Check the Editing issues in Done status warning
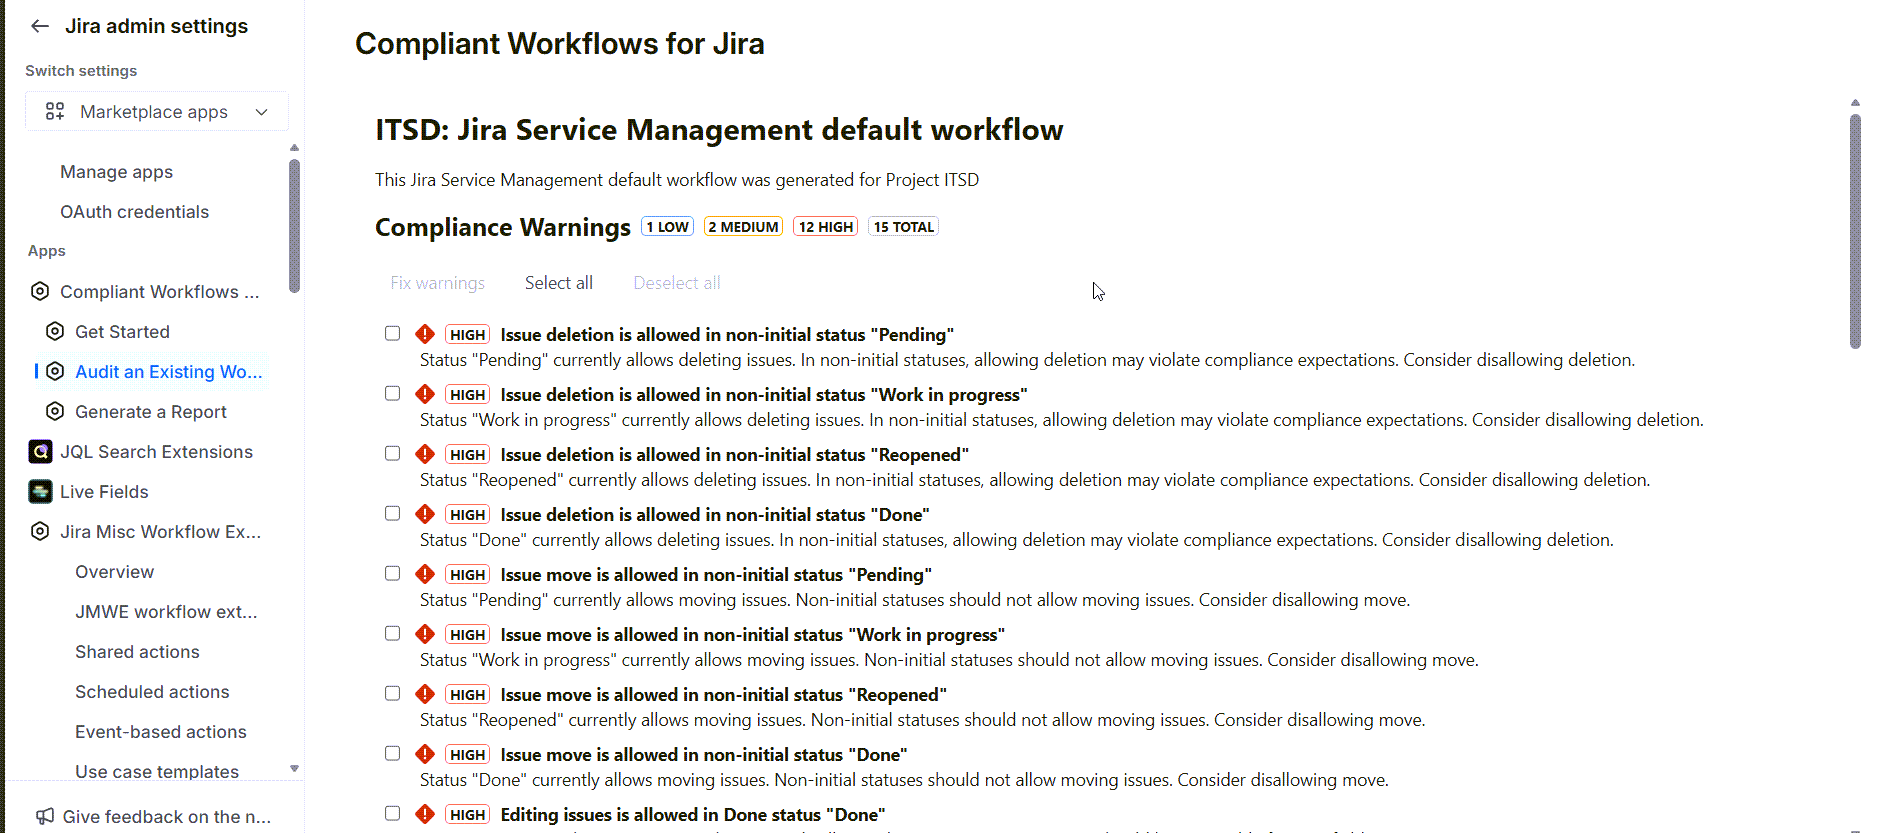The image size is (1877, 833). (x=392, y=813)
